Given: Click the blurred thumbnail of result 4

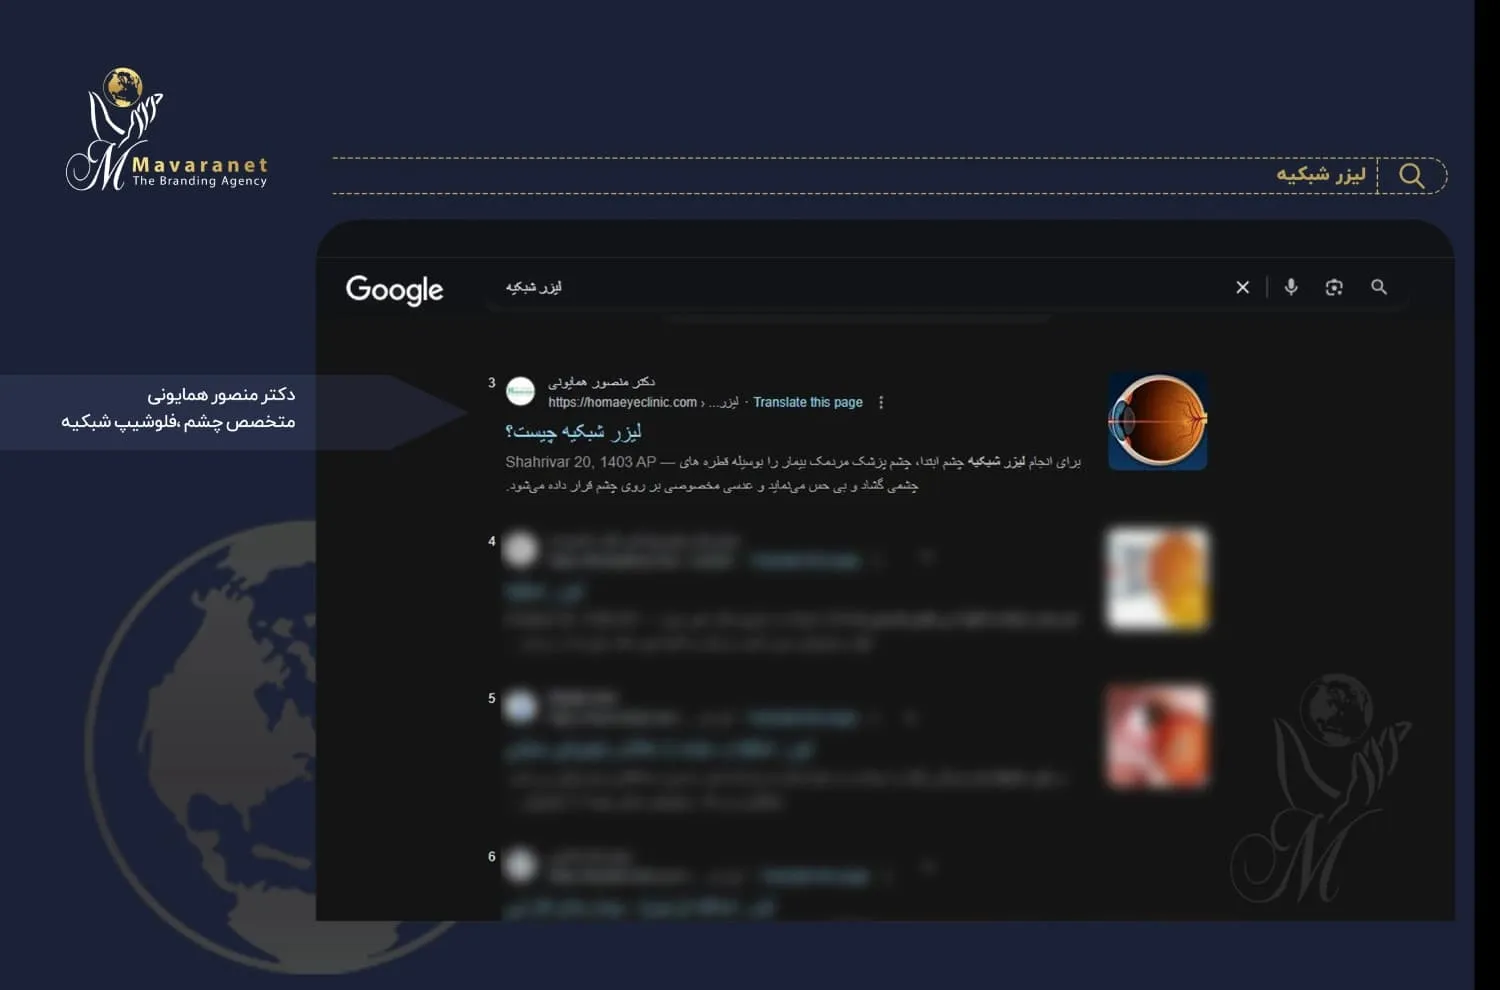Looking at the screenshot, I should point(1157,580).
